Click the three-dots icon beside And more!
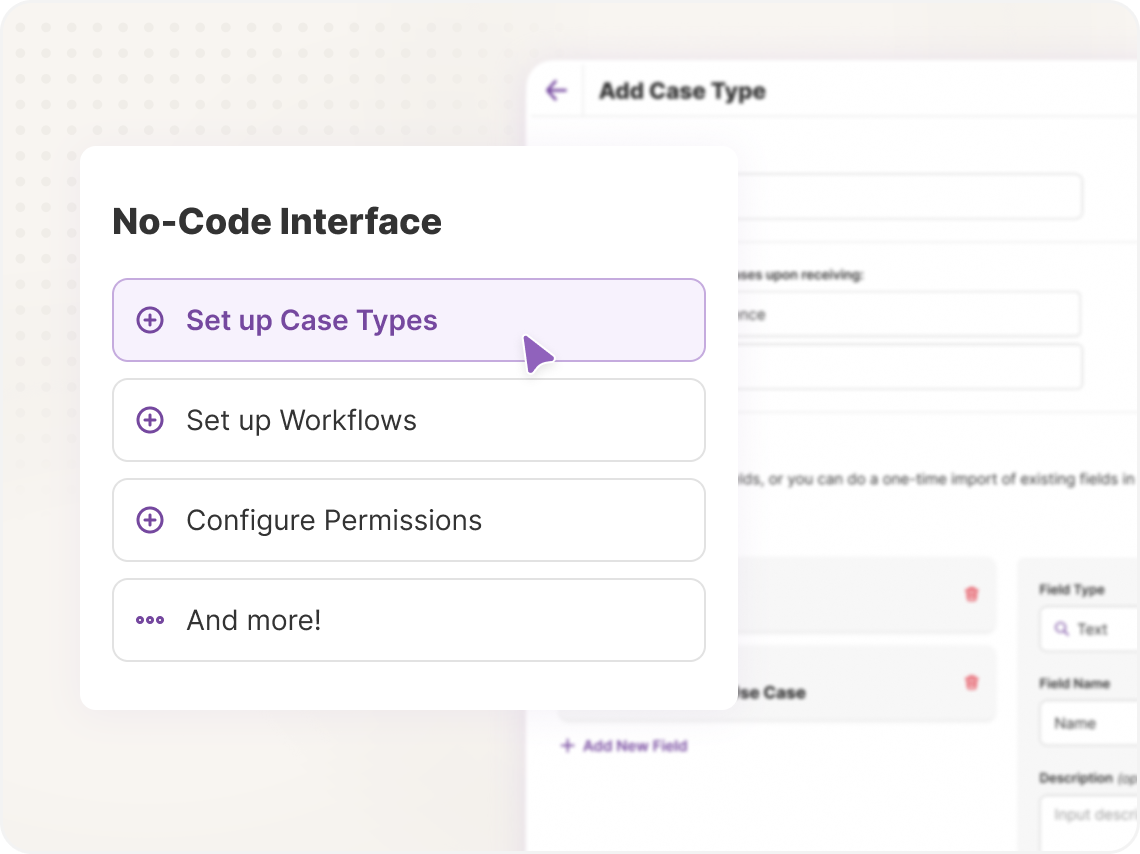Screen dimensions: 1140x854 coord(150,620)
